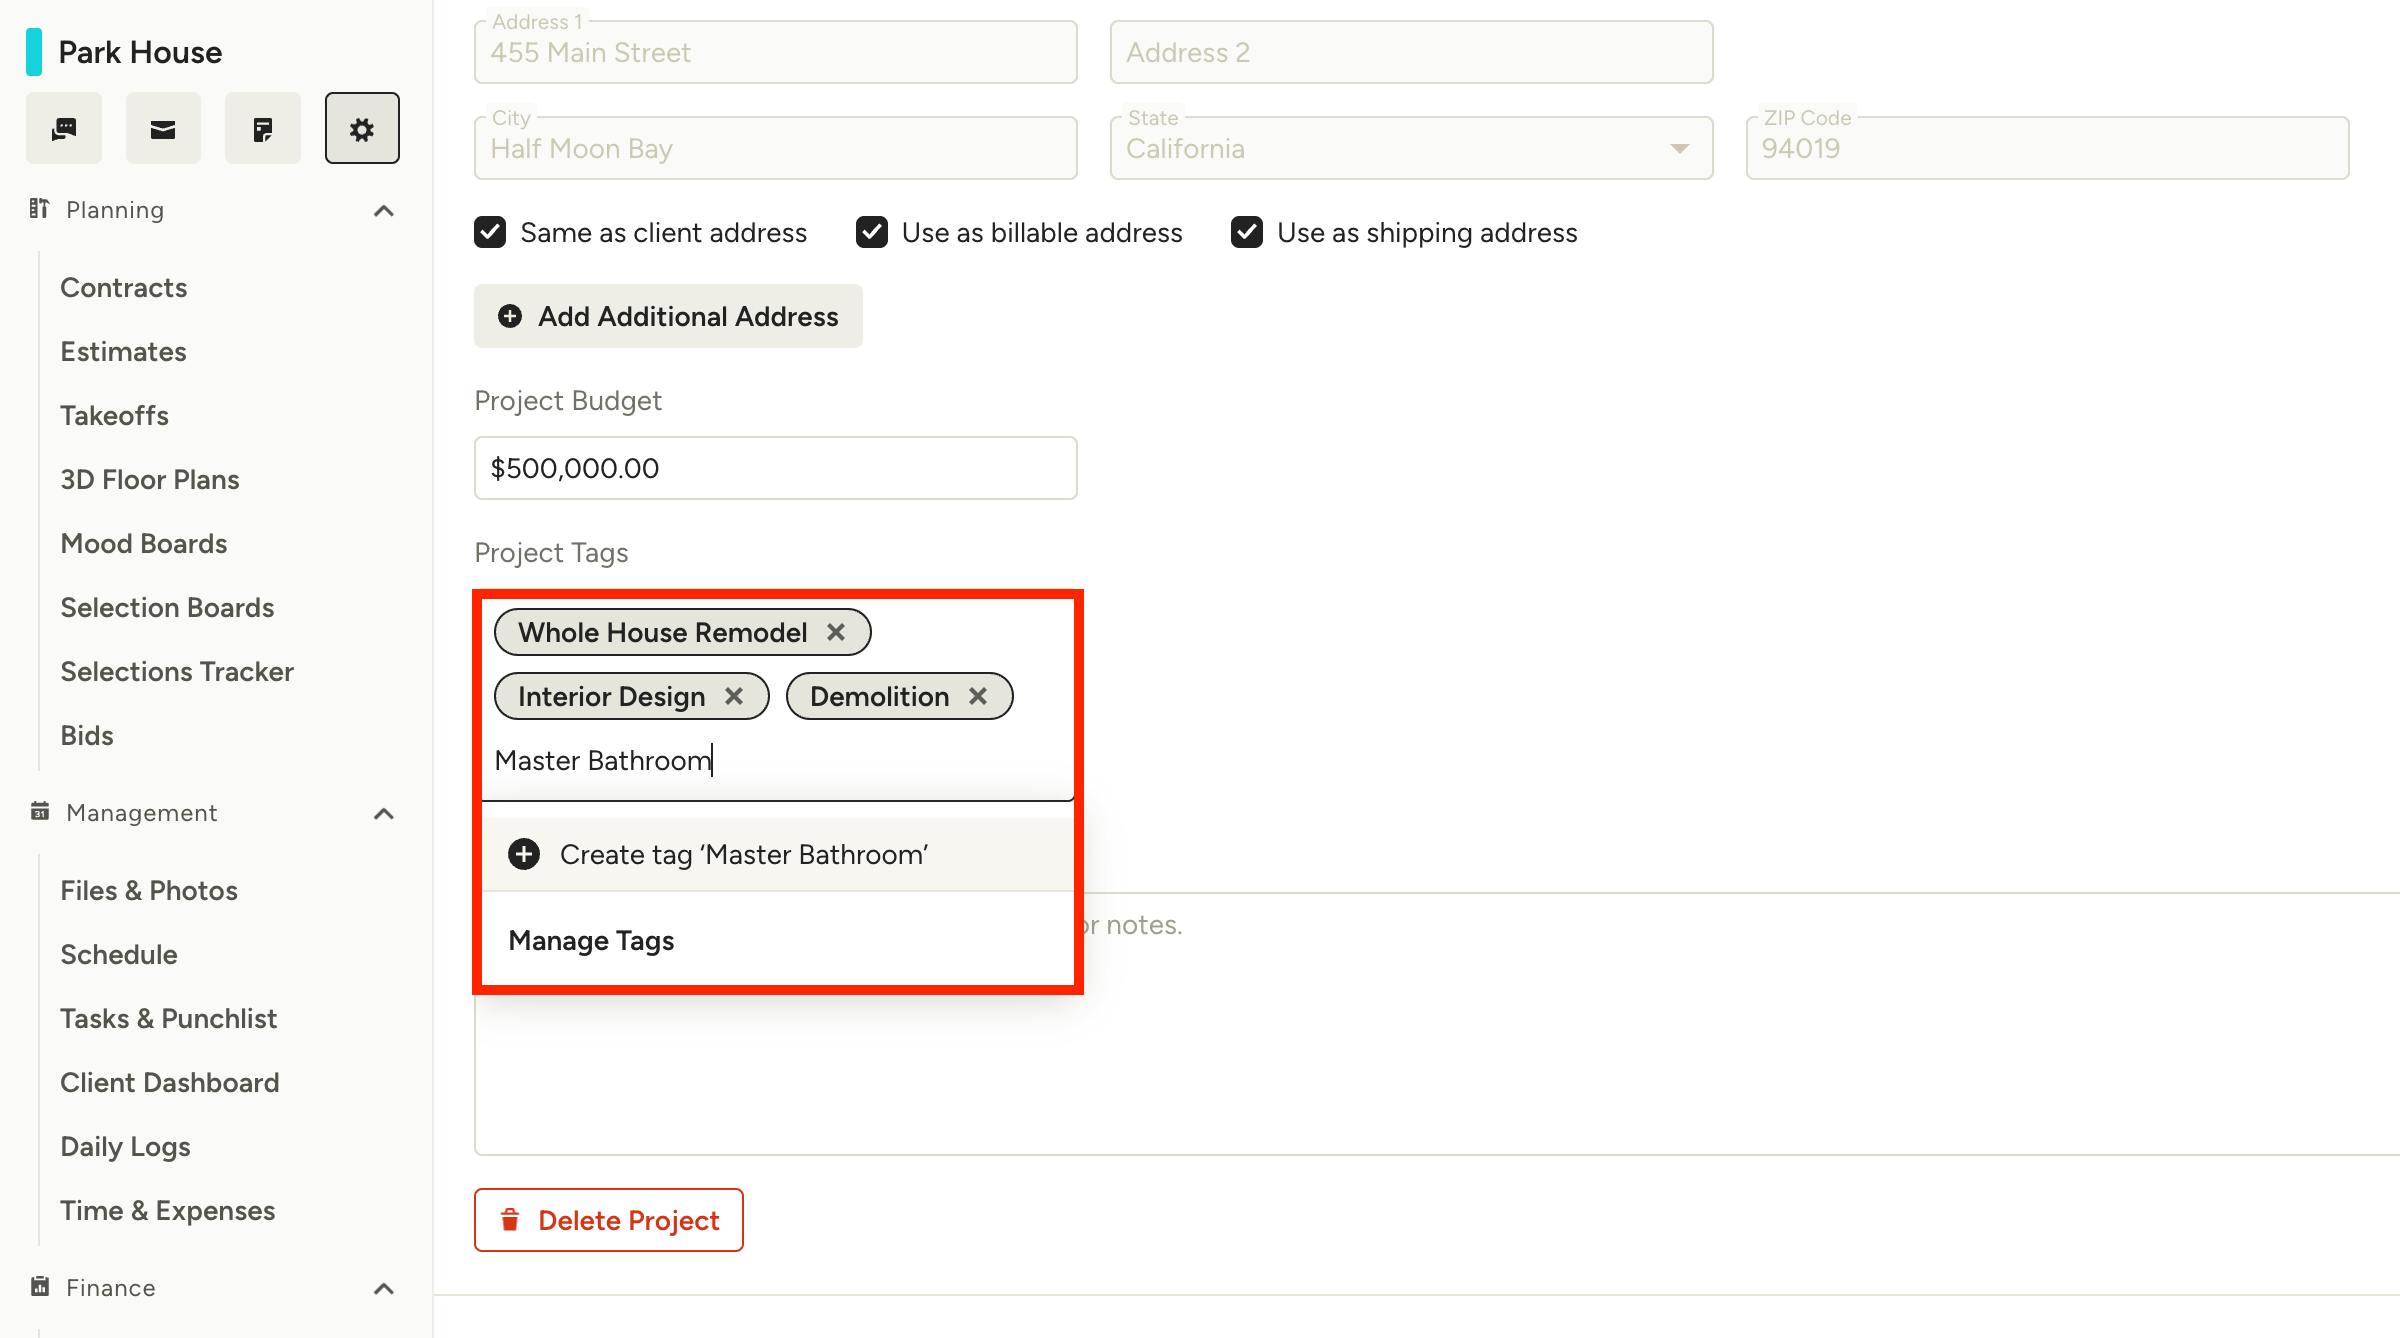Click the plus icon to create tag
Viewport: 2400px width, 1338px height.
524,854
